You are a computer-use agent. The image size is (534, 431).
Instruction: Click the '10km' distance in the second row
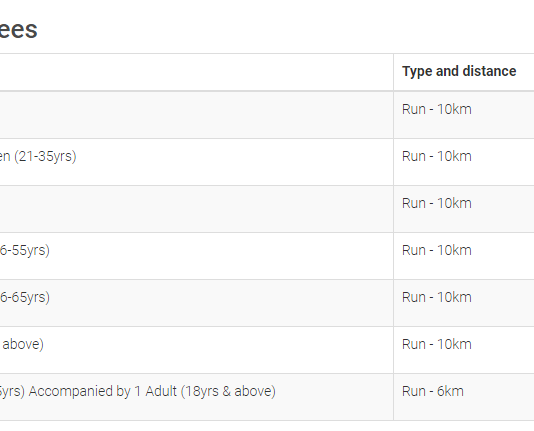(454, 156)
